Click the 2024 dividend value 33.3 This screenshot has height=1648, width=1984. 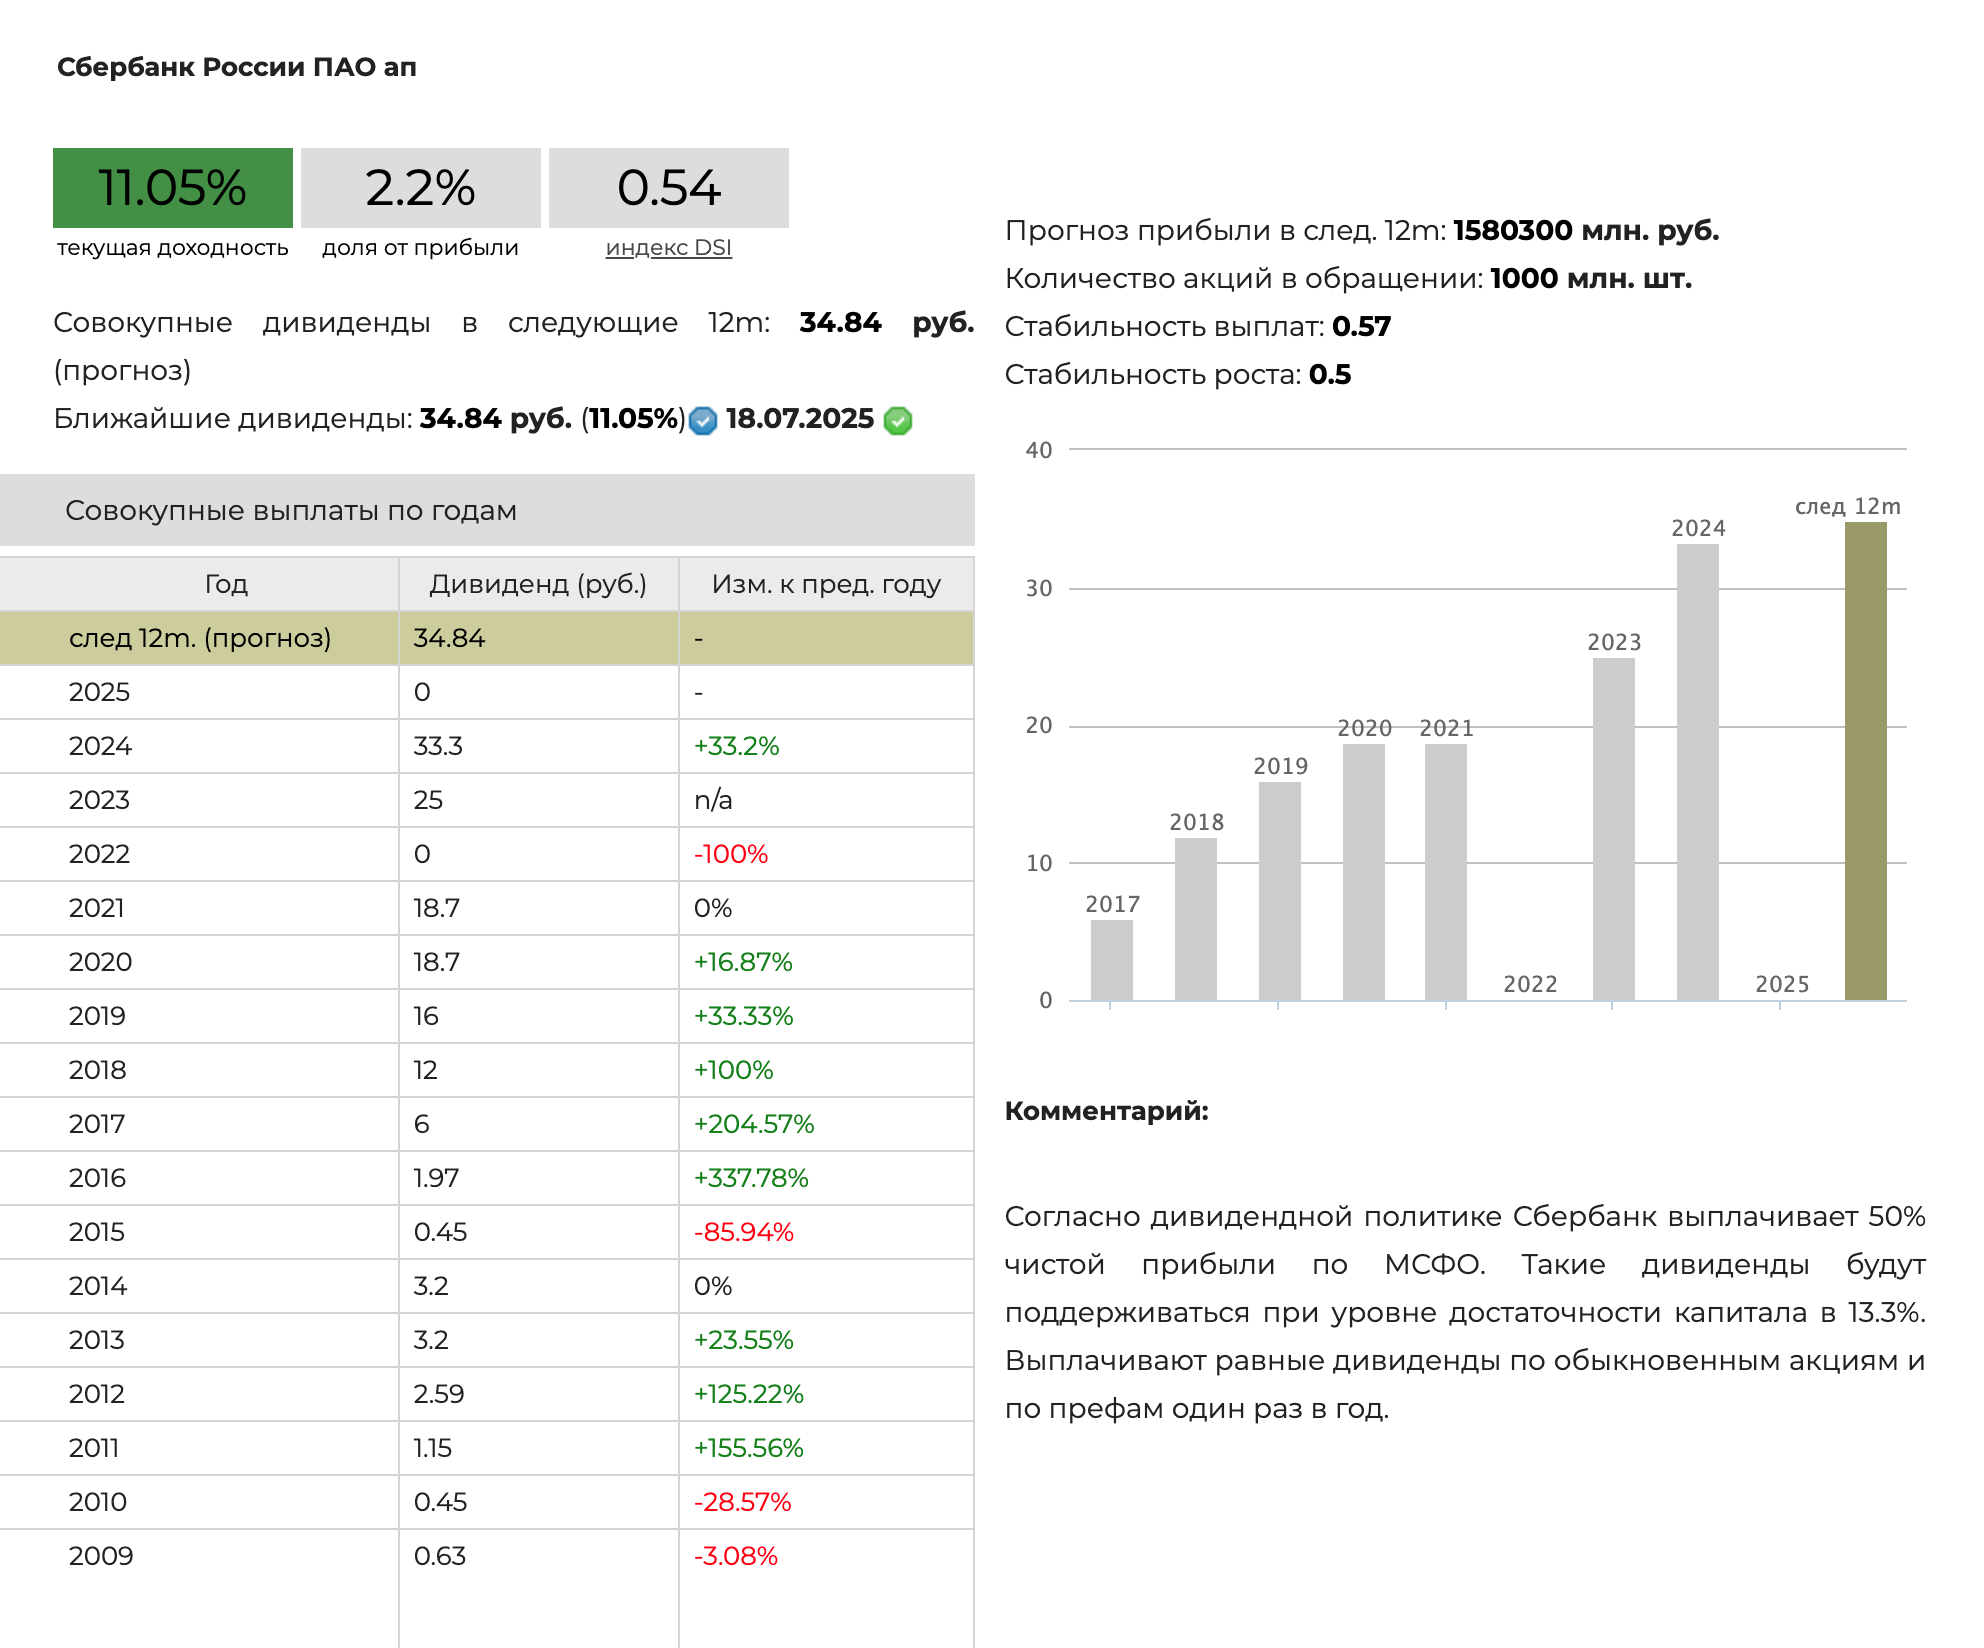pos(438,746)
